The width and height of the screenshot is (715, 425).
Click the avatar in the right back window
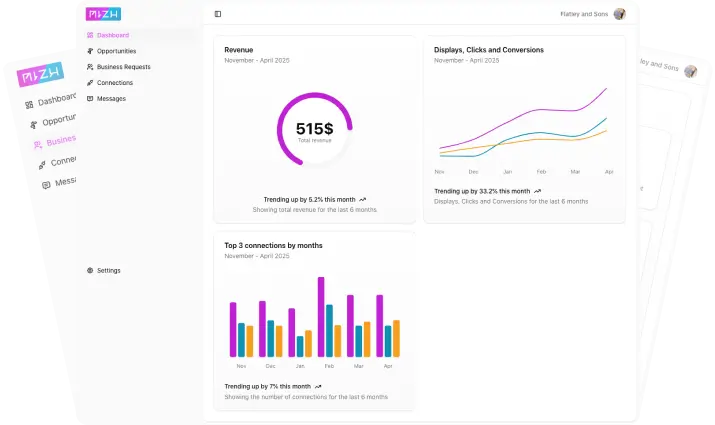(x=690, y=72)
